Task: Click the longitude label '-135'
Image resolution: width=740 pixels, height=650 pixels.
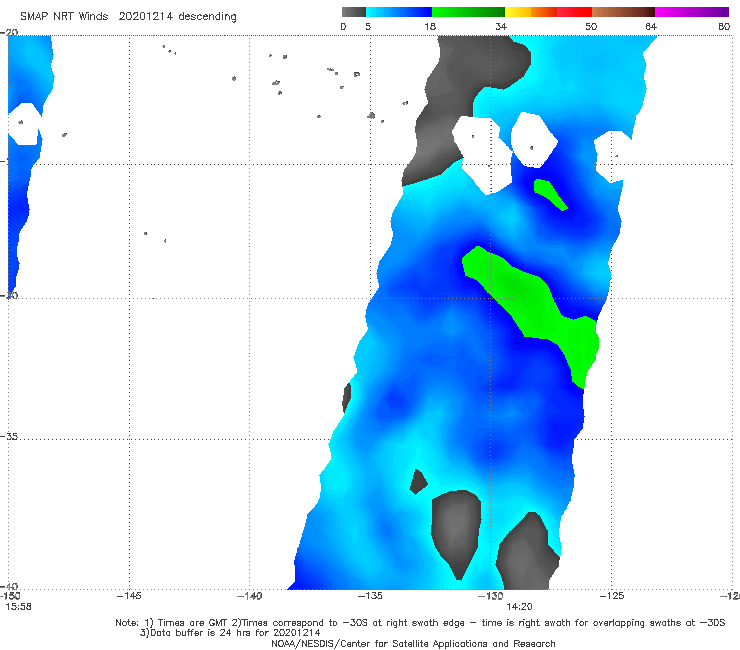Action: (x=370, y=596)
